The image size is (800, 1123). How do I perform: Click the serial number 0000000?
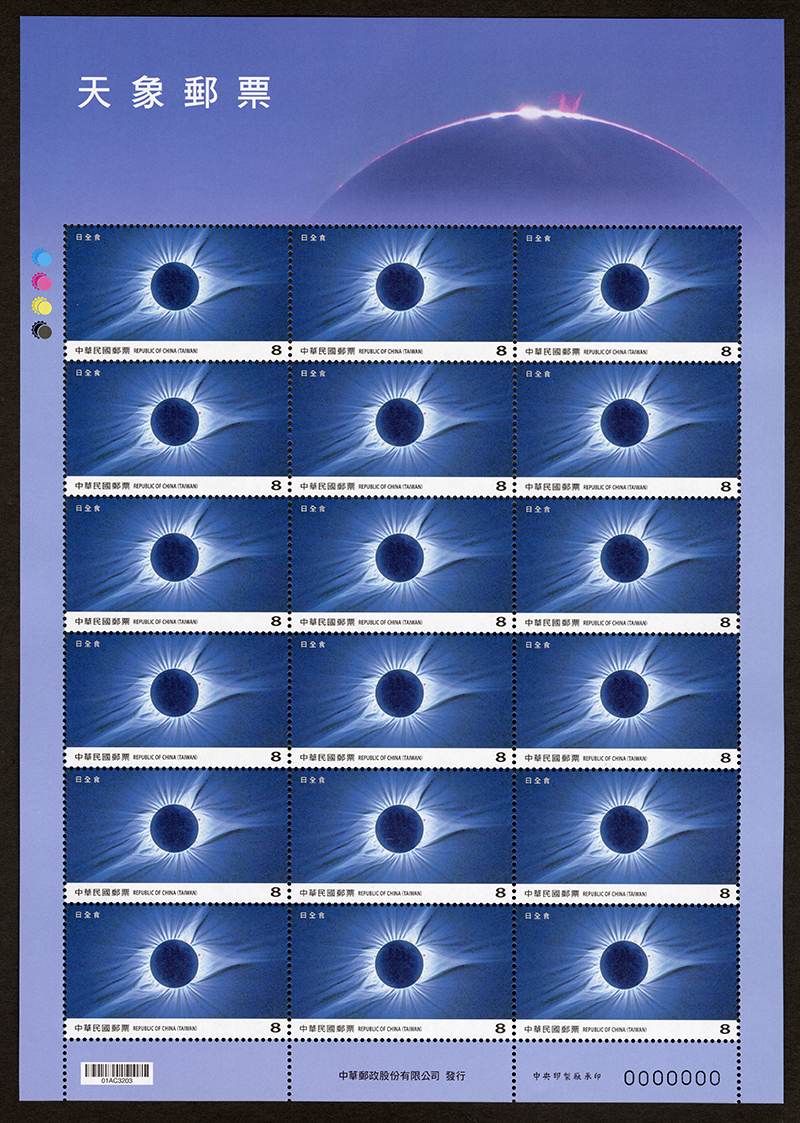(672, 1077)
